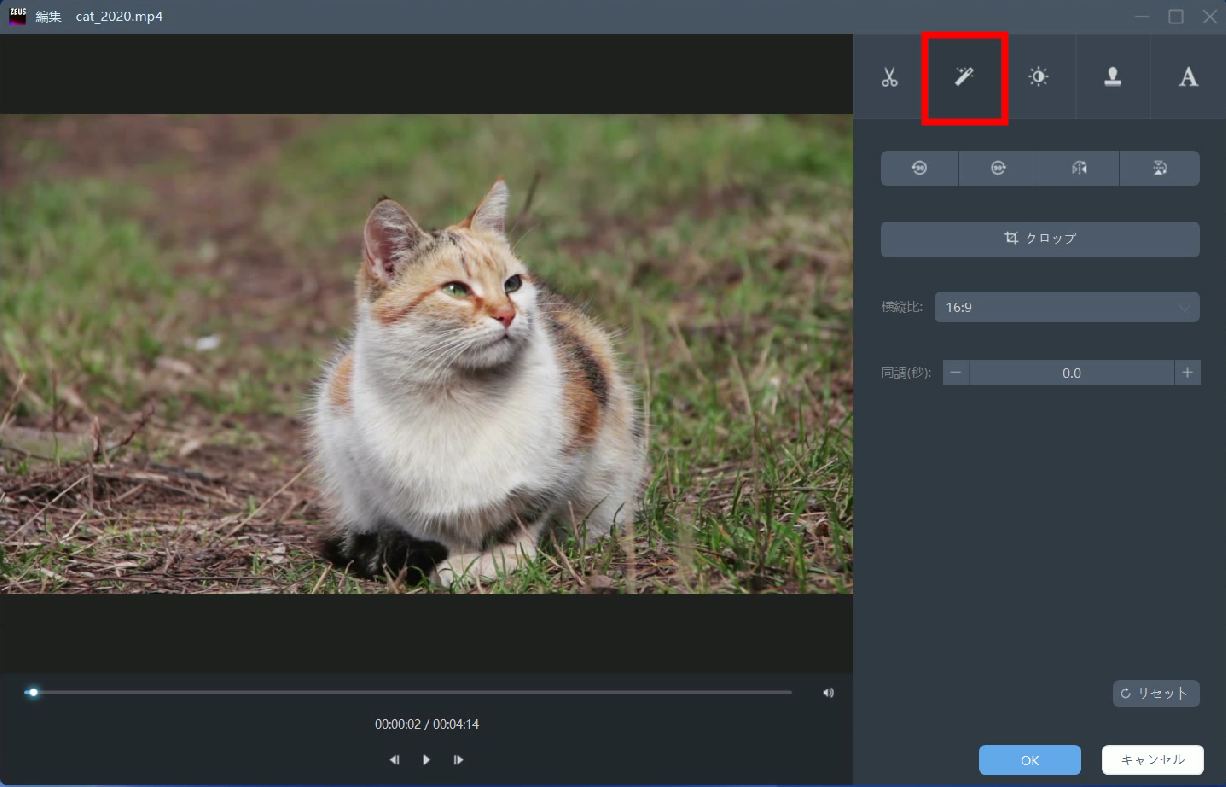
Task: Confirm edits with the OK button
Action: point(1030,760)
